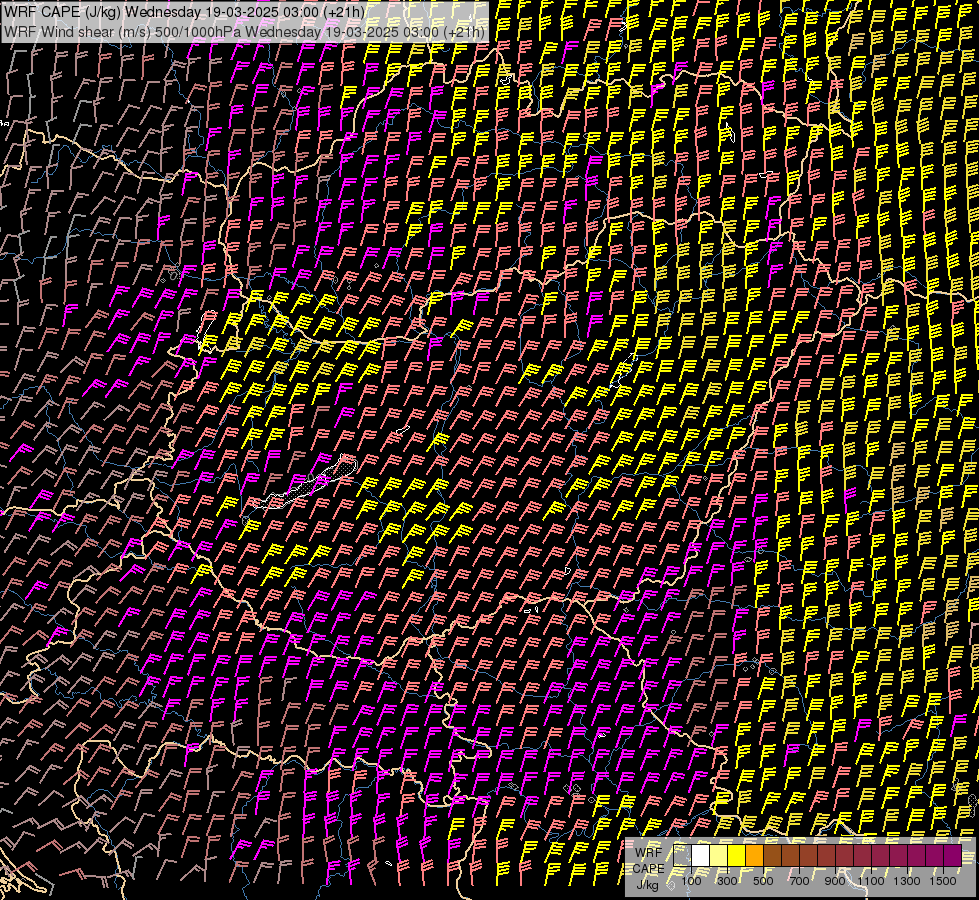979x900 pixels.
Task: Click the "1300" legend tick label
Action: click(x=907, y=881)
